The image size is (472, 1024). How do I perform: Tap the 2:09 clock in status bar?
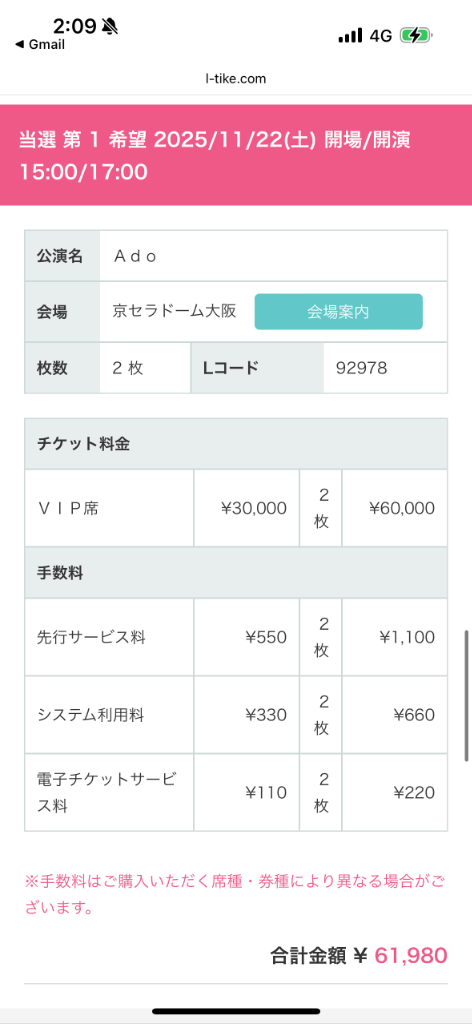(x=75, y=26)
